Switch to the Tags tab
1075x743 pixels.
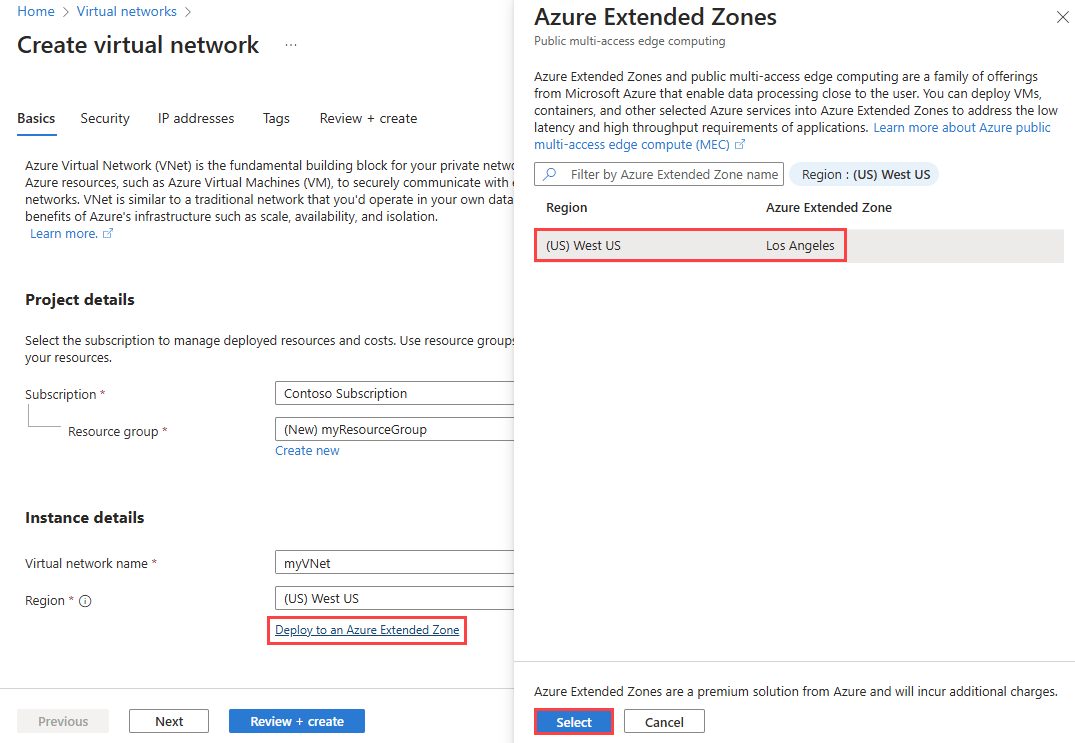276,118
